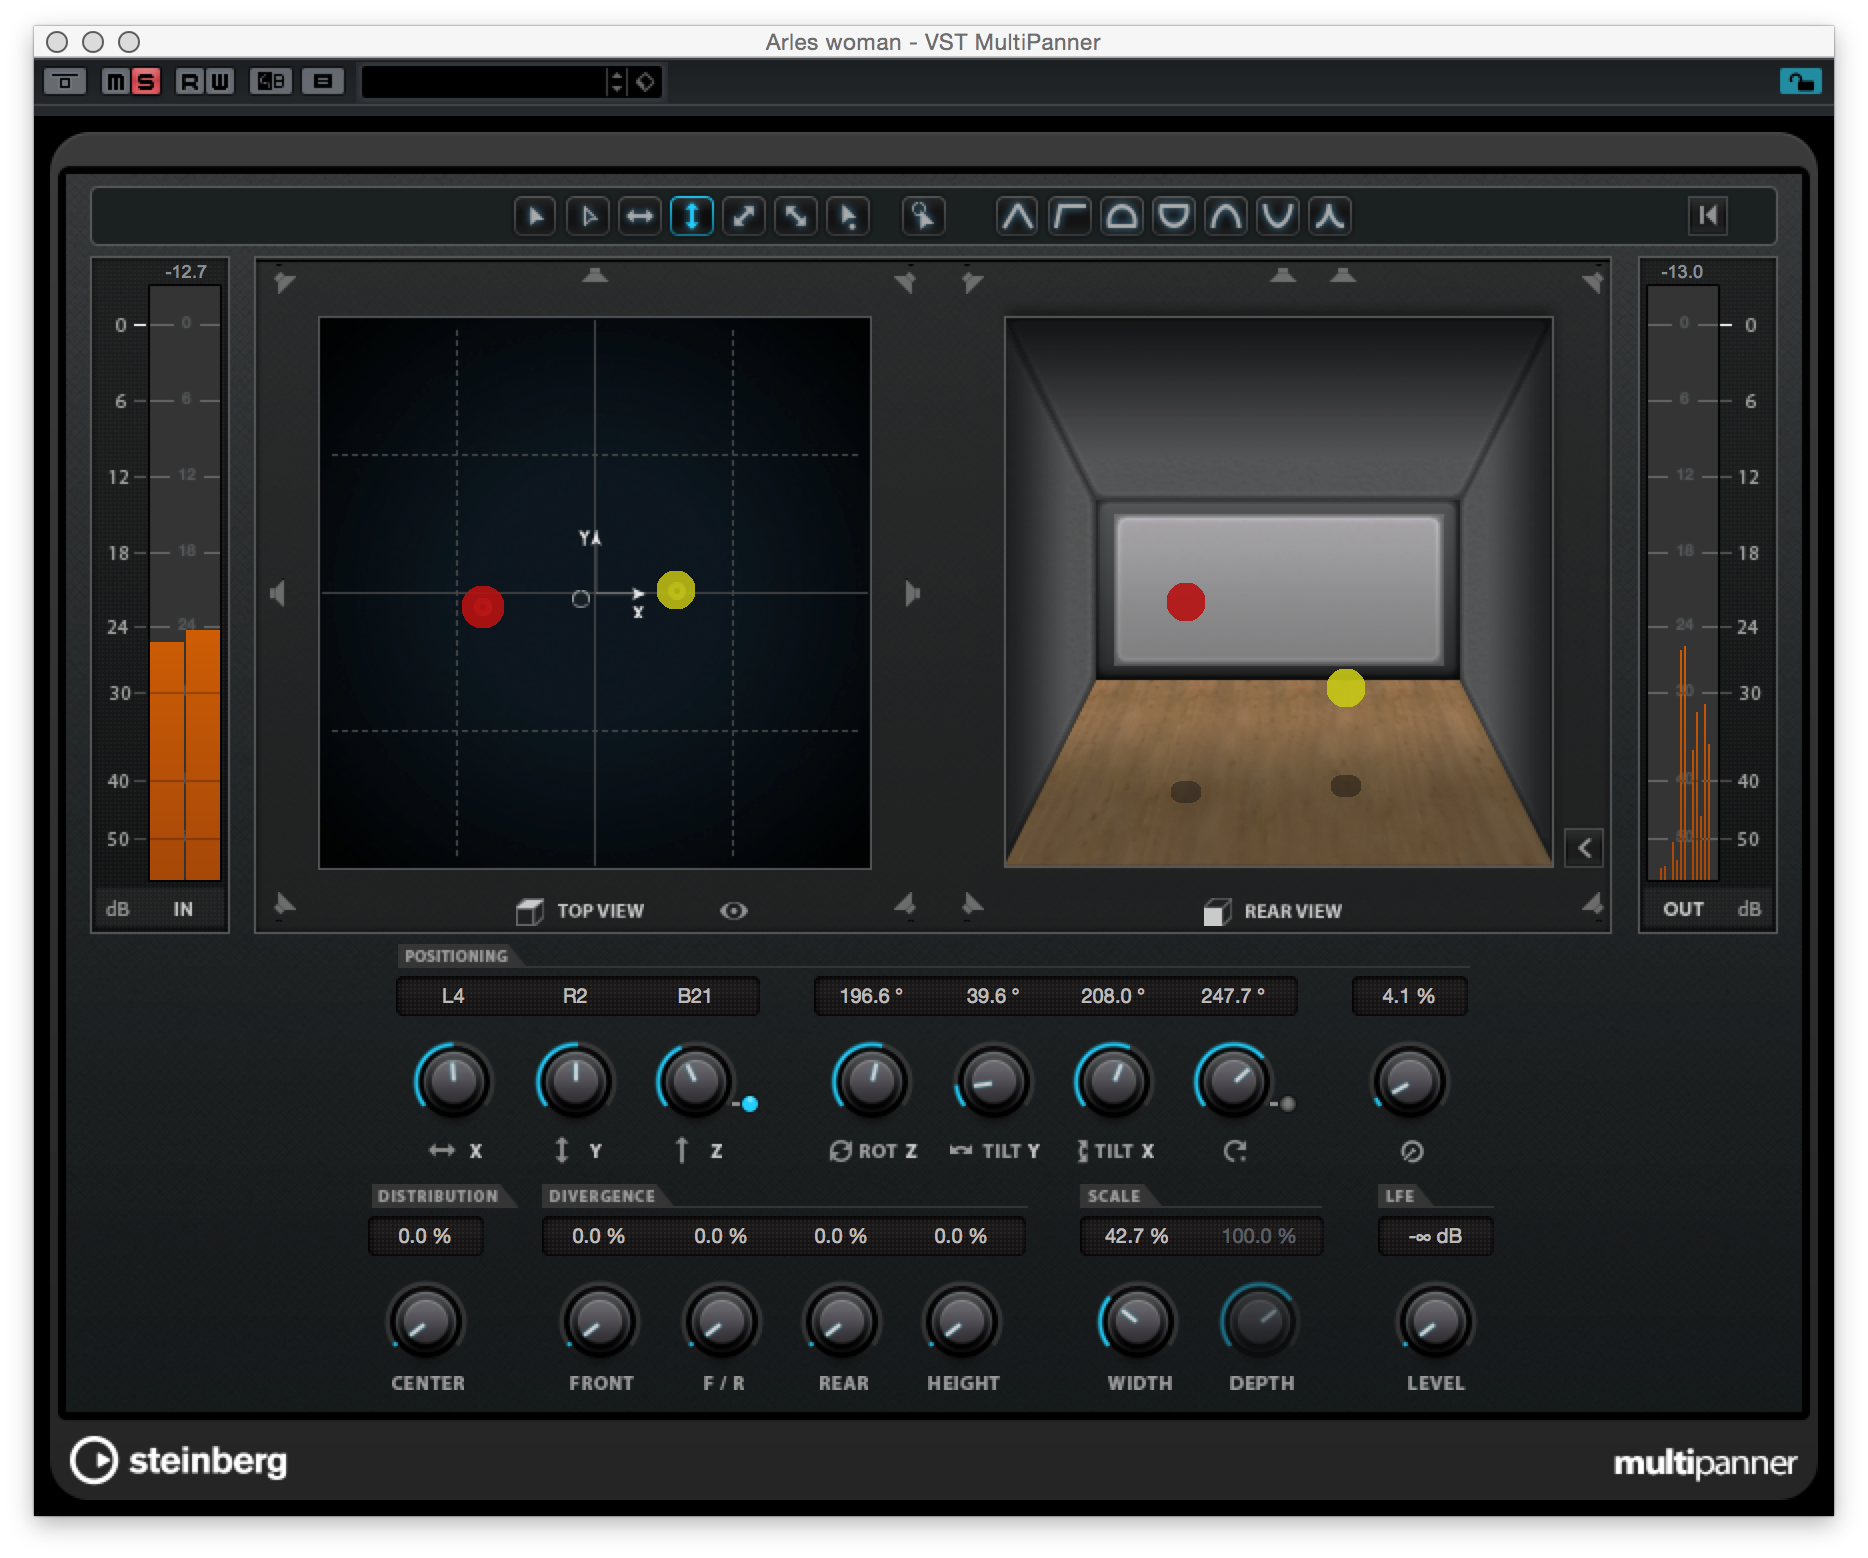Click the FRONT divergence 0.0 % value
The image size is (1868, 1558).
tap(598, 1236)
